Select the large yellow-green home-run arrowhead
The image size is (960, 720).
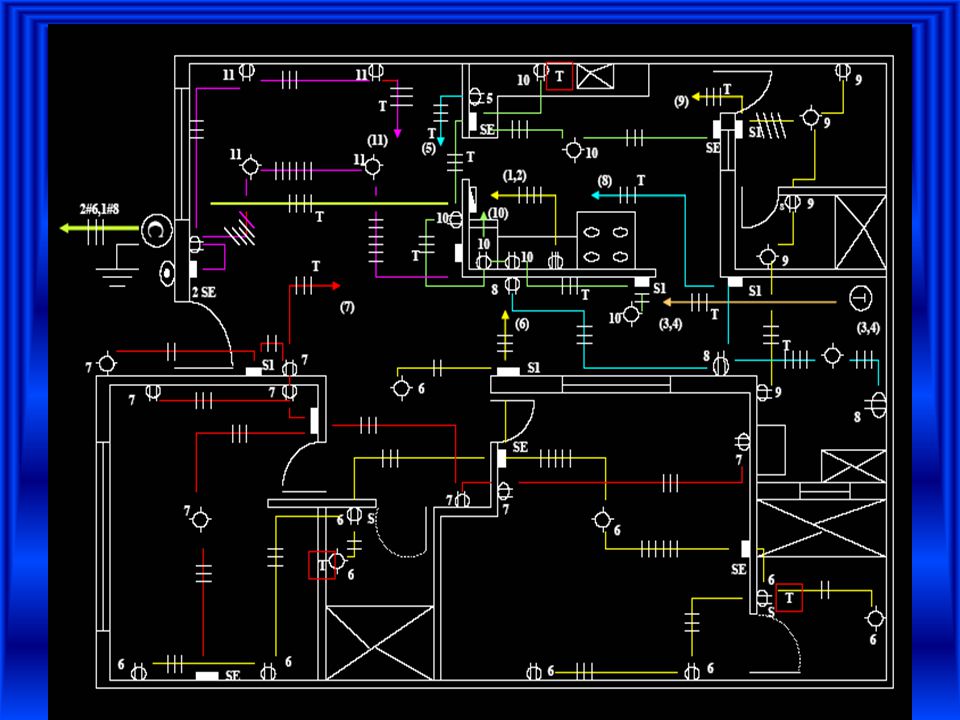[x=64, y=228]
